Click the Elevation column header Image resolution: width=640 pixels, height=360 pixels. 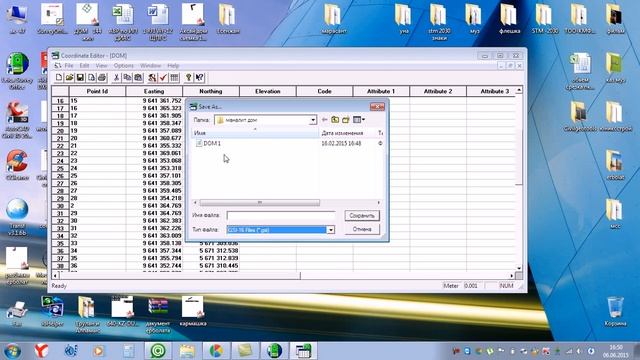(x=268, y=91)
